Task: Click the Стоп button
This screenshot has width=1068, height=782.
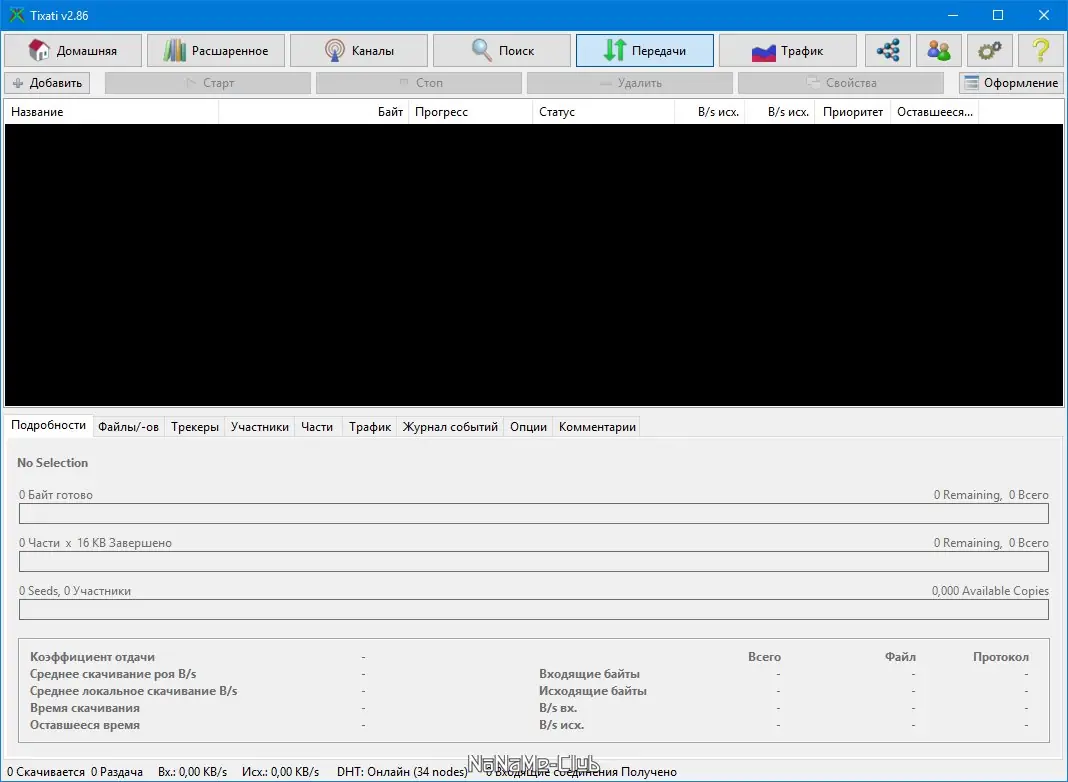Action: coord(419,83)
